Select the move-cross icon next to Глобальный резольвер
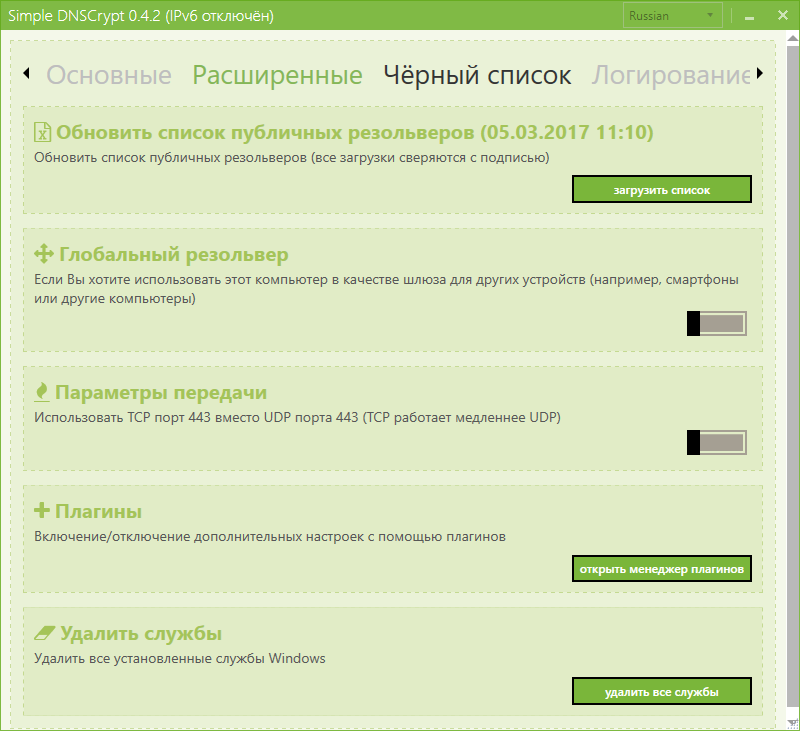The image size is (800, 731). tap(43, 253)
